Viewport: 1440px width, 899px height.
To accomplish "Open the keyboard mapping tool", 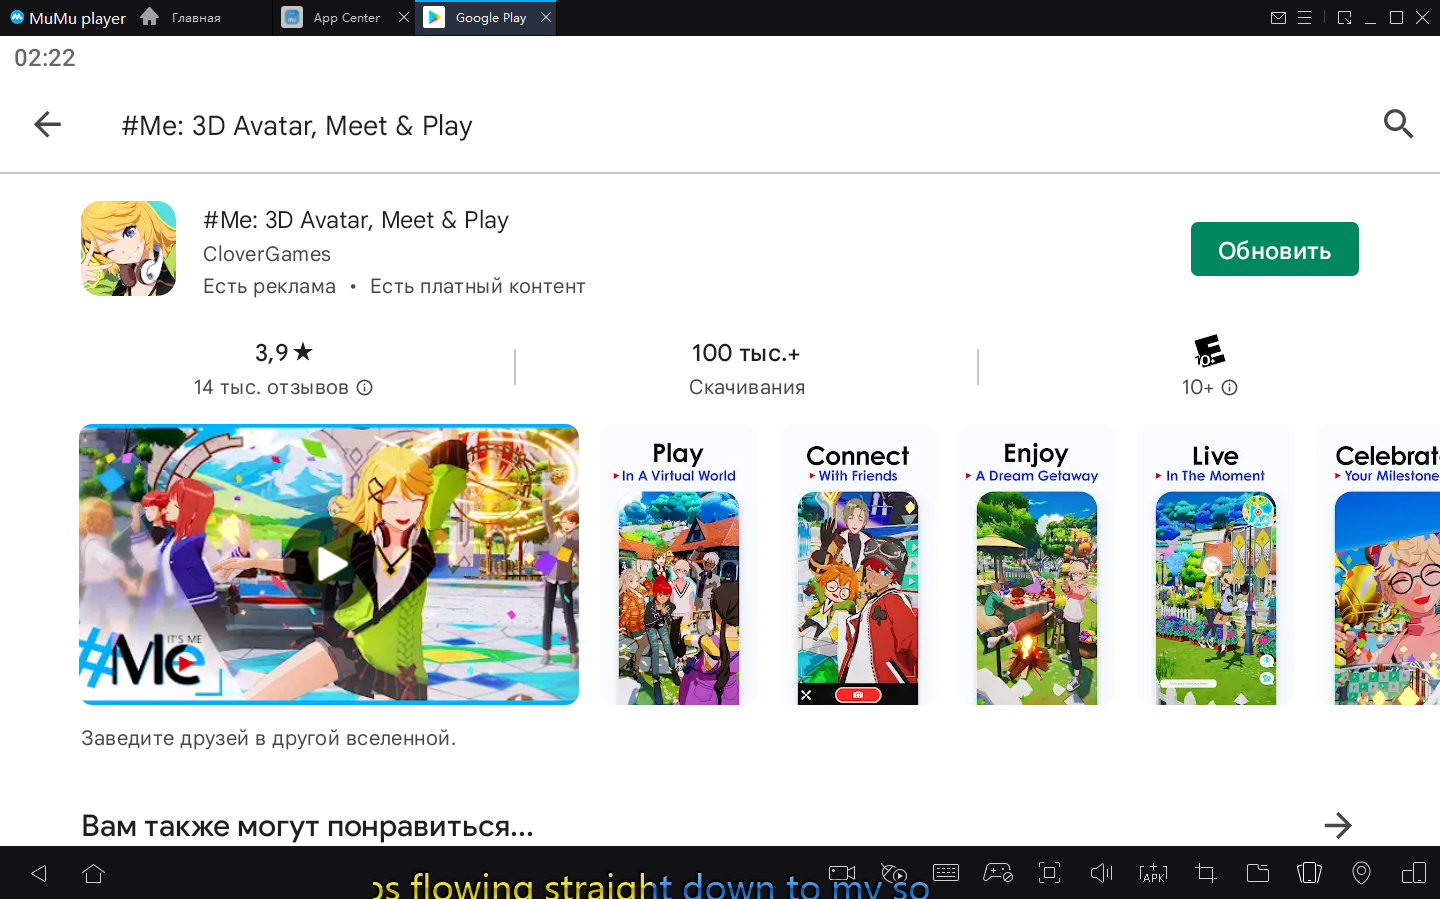I will point(946,873).
